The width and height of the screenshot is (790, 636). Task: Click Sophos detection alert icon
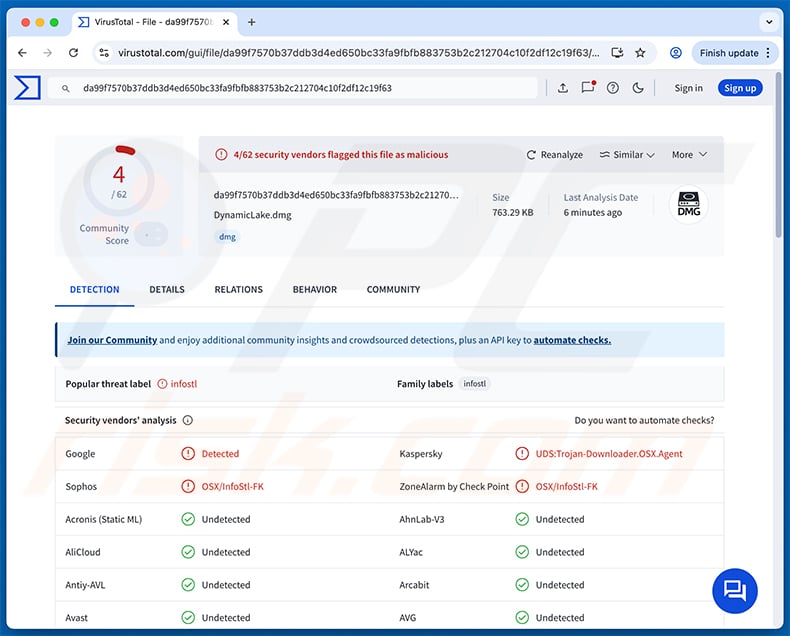(x=188, y=486)
